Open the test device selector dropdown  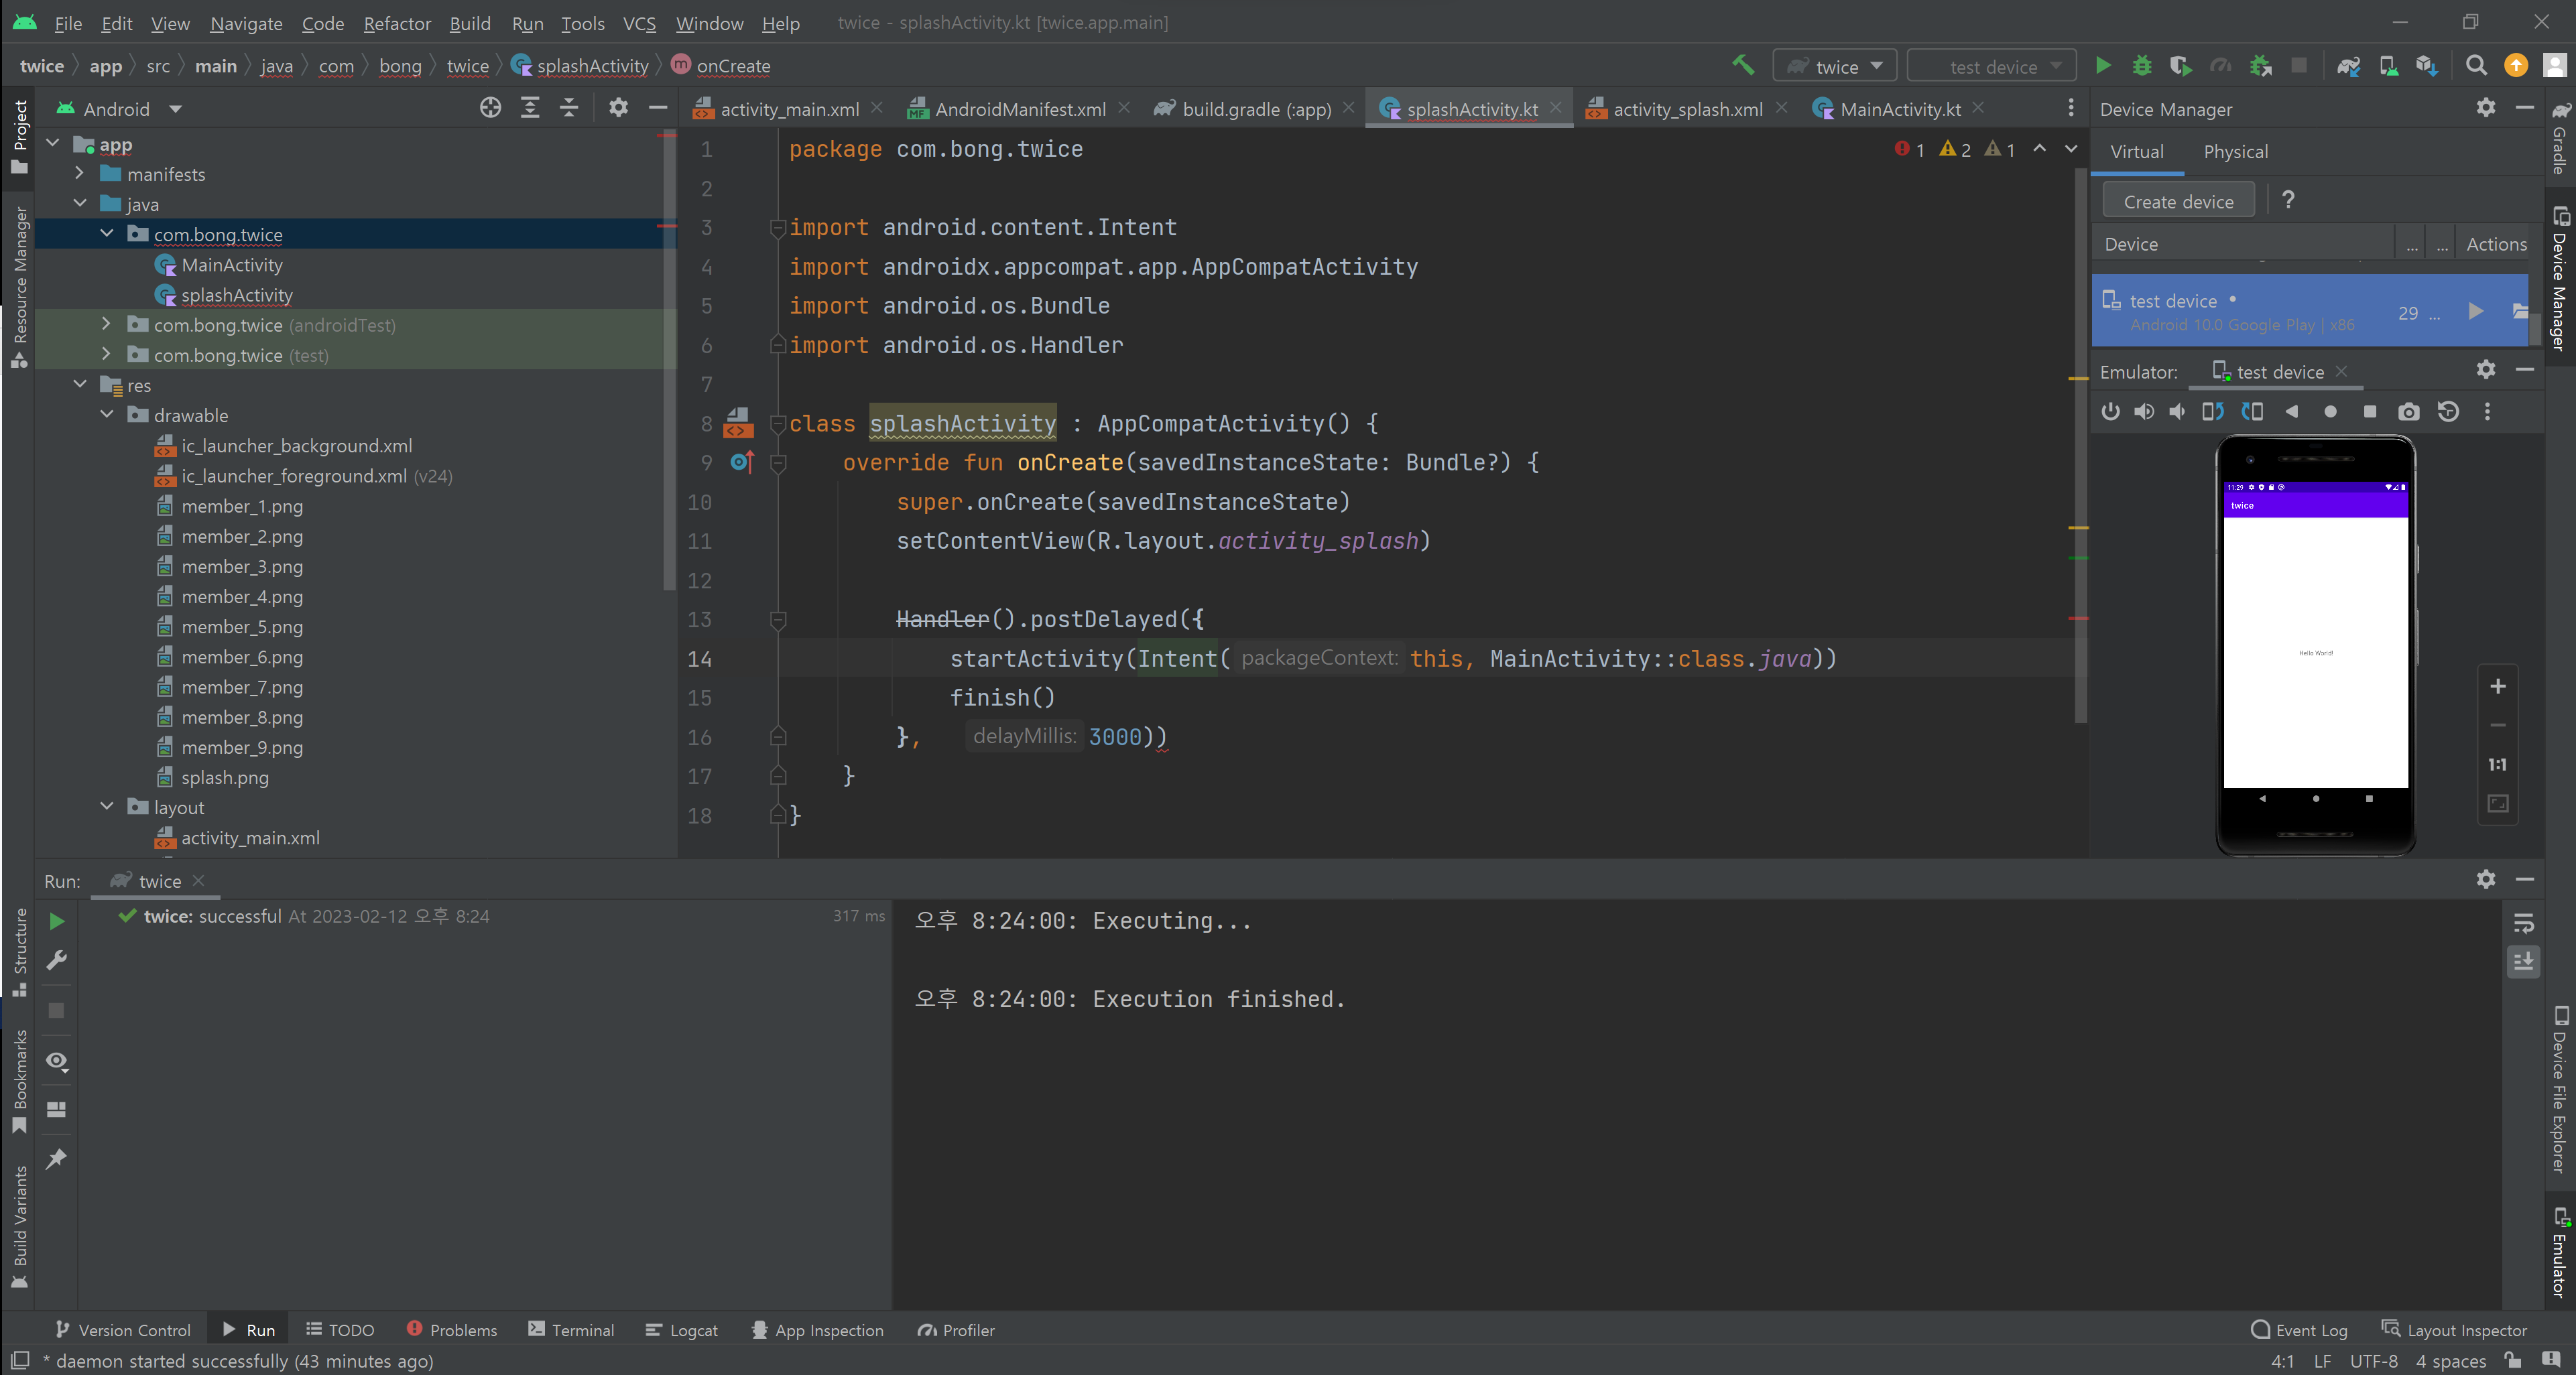point(1992,66)
